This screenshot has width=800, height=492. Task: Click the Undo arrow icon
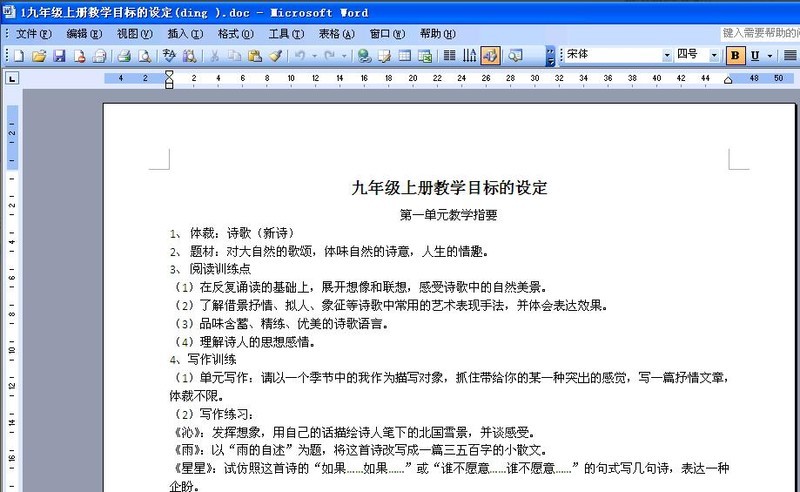(x=300, y=56)
